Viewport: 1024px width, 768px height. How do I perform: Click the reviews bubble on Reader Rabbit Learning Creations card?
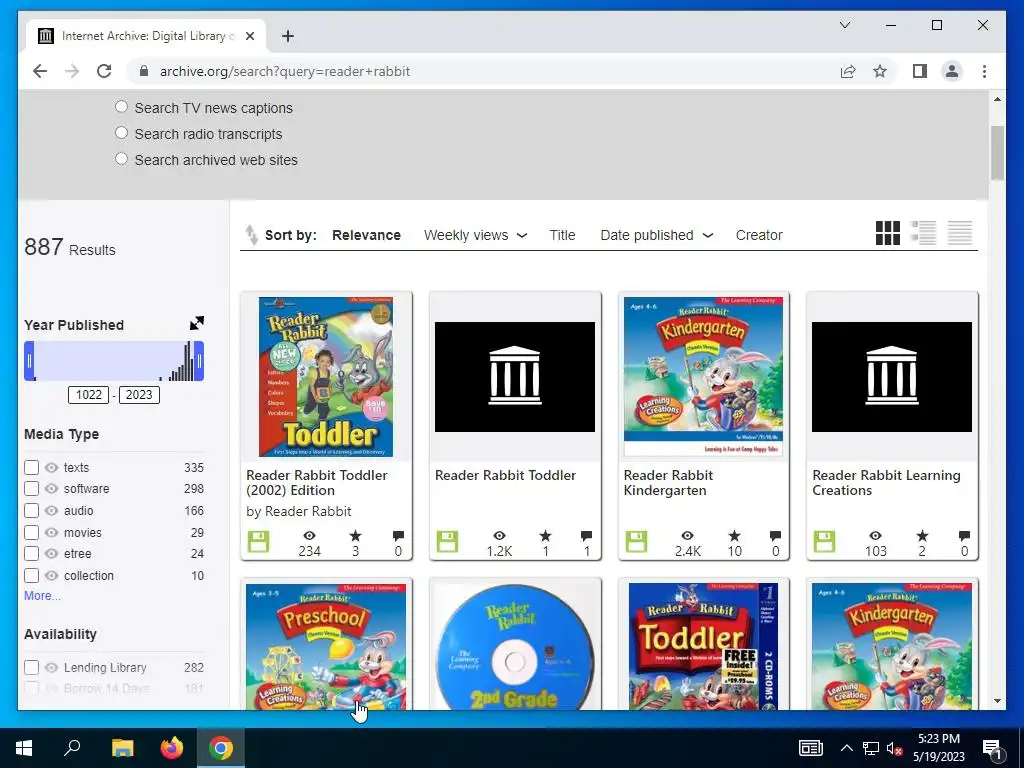click(964, 536)
